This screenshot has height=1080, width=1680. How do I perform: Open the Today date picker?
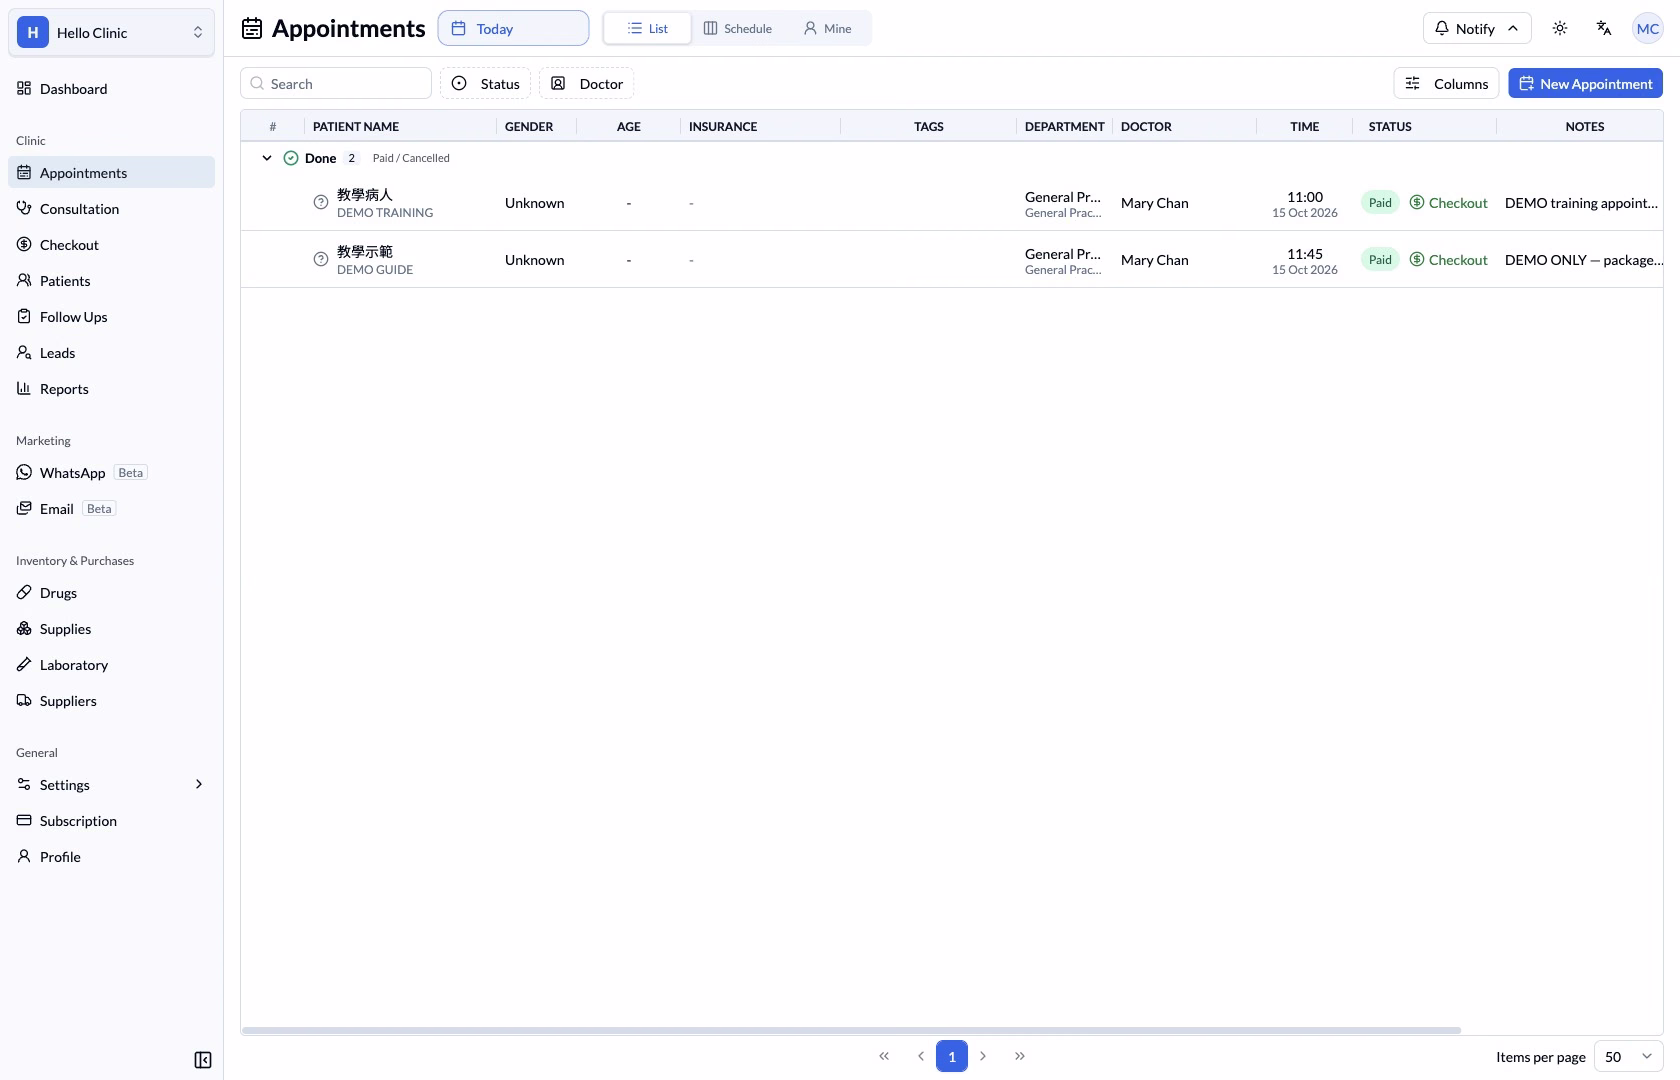pyautogui.click(x=513, y=28)
